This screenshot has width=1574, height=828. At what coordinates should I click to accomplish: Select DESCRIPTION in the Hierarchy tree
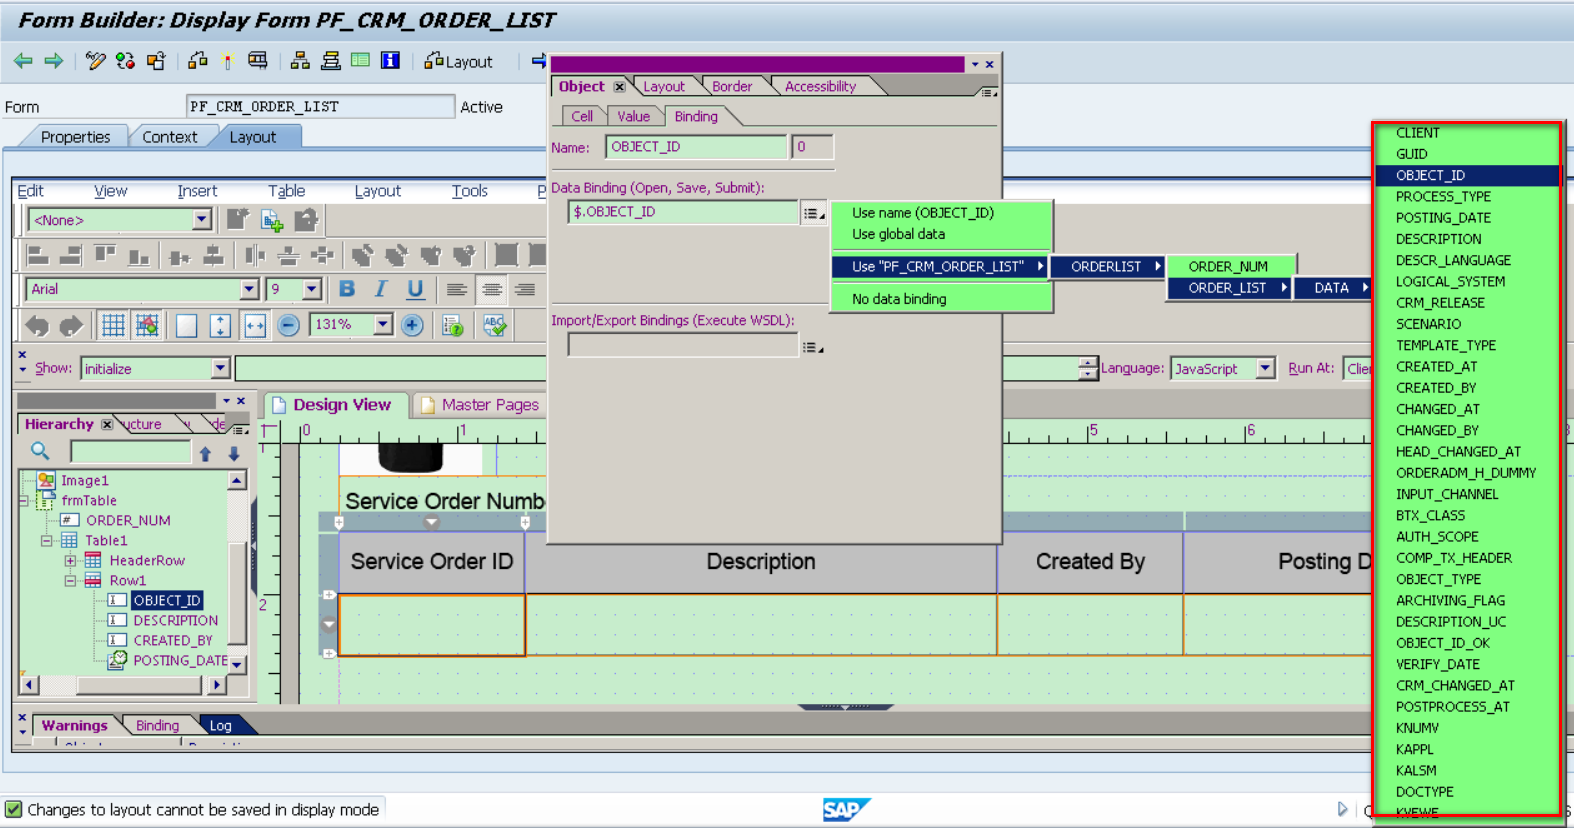(x=175, y=621)
